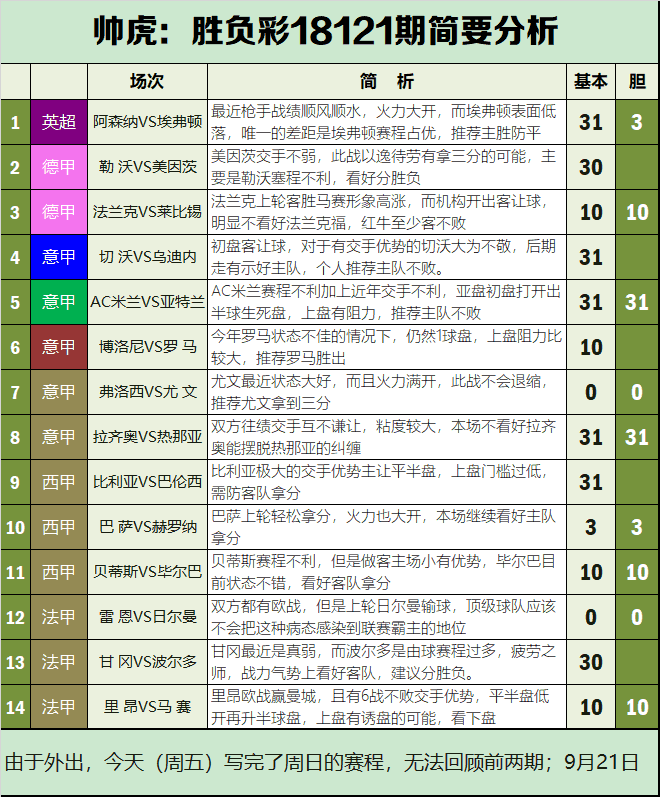Click match cell 雷 恩VS日尔曼
Viewport: 660px width, 797px height.
(x=147, y=617)
